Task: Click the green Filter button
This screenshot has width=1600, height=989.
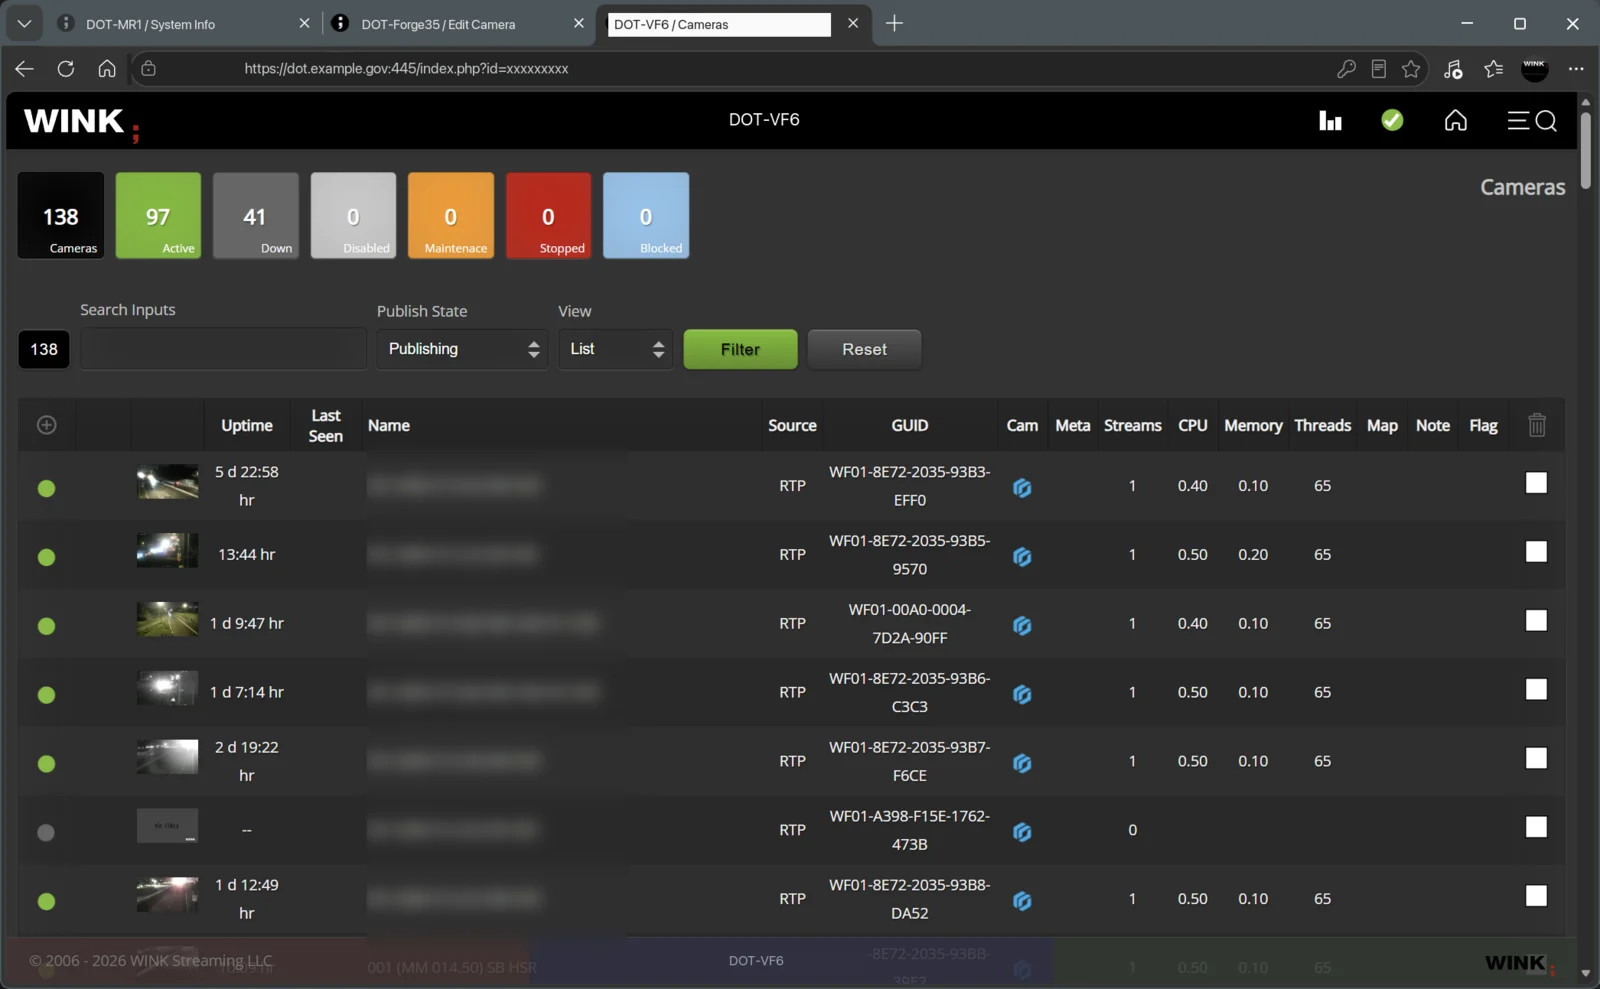Action: (x=740, y=349)
